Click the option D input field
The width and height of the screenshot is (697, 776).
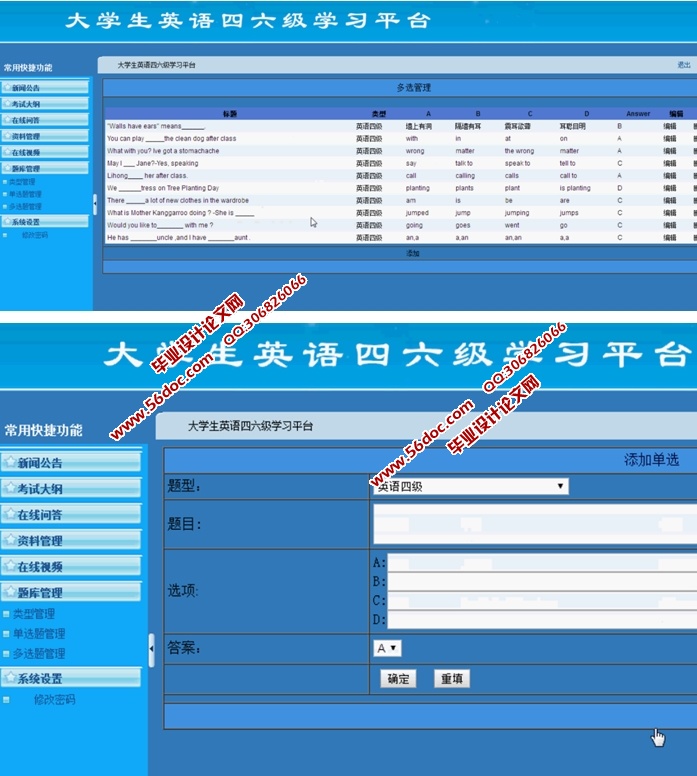[x=542, y=620]
